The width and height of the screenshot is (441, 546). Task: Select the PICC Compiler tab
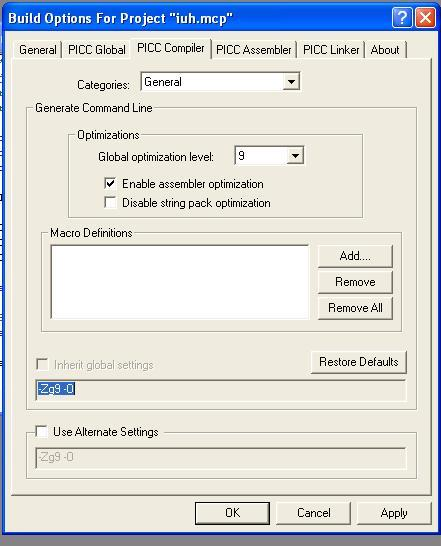(171, 48)
